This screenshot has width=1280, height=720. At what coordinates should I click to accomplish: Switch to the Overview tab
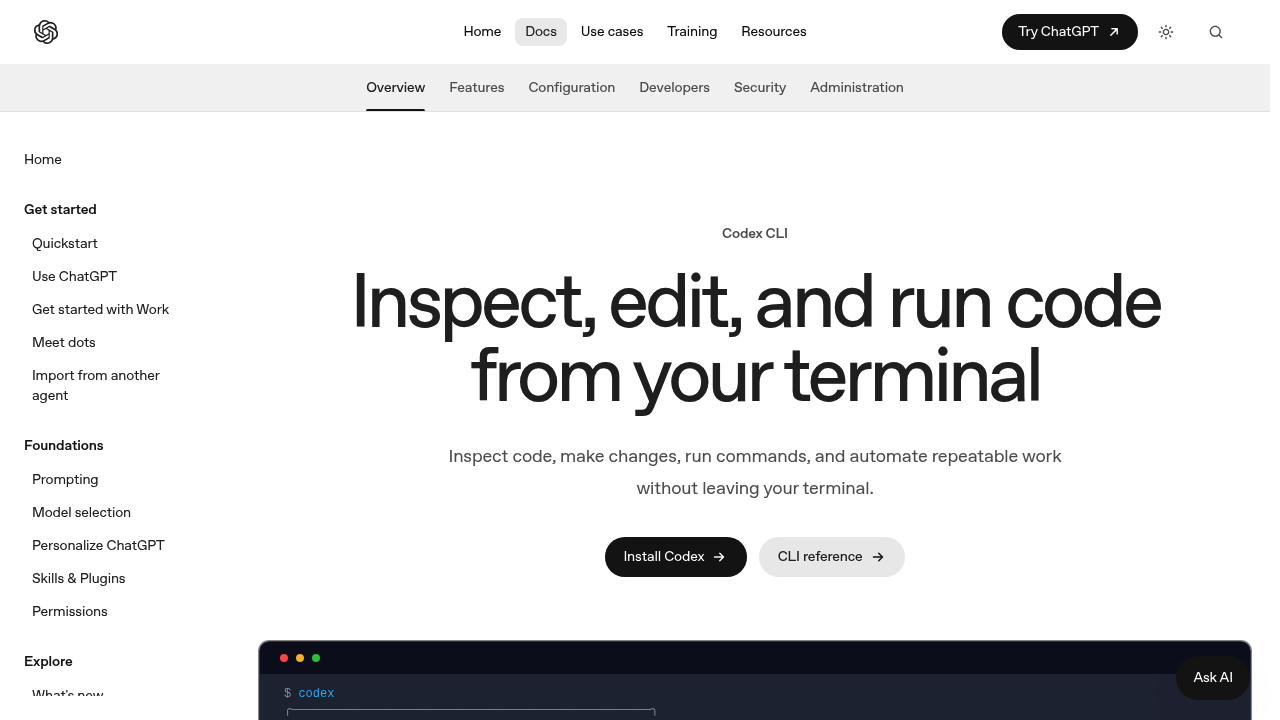click(x=395, y=88)
